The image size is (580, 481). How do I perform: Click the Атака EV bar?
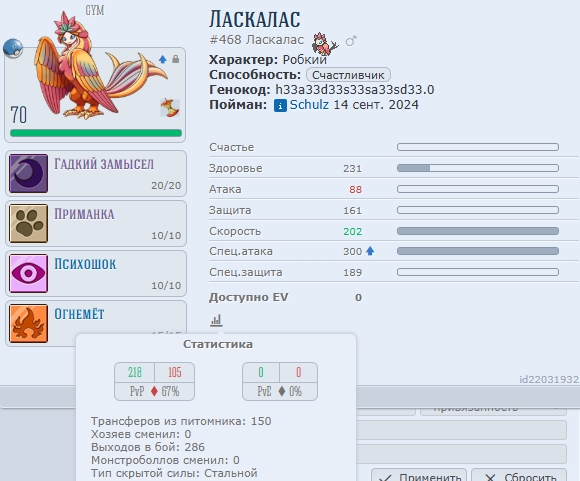(478, 189)
